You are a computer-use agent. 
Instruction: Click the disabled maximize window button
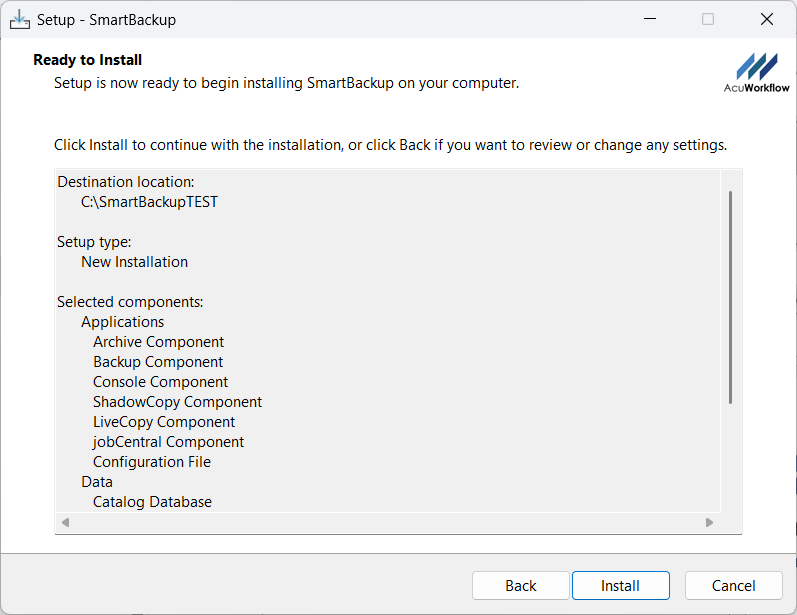[x=708, y=19]
